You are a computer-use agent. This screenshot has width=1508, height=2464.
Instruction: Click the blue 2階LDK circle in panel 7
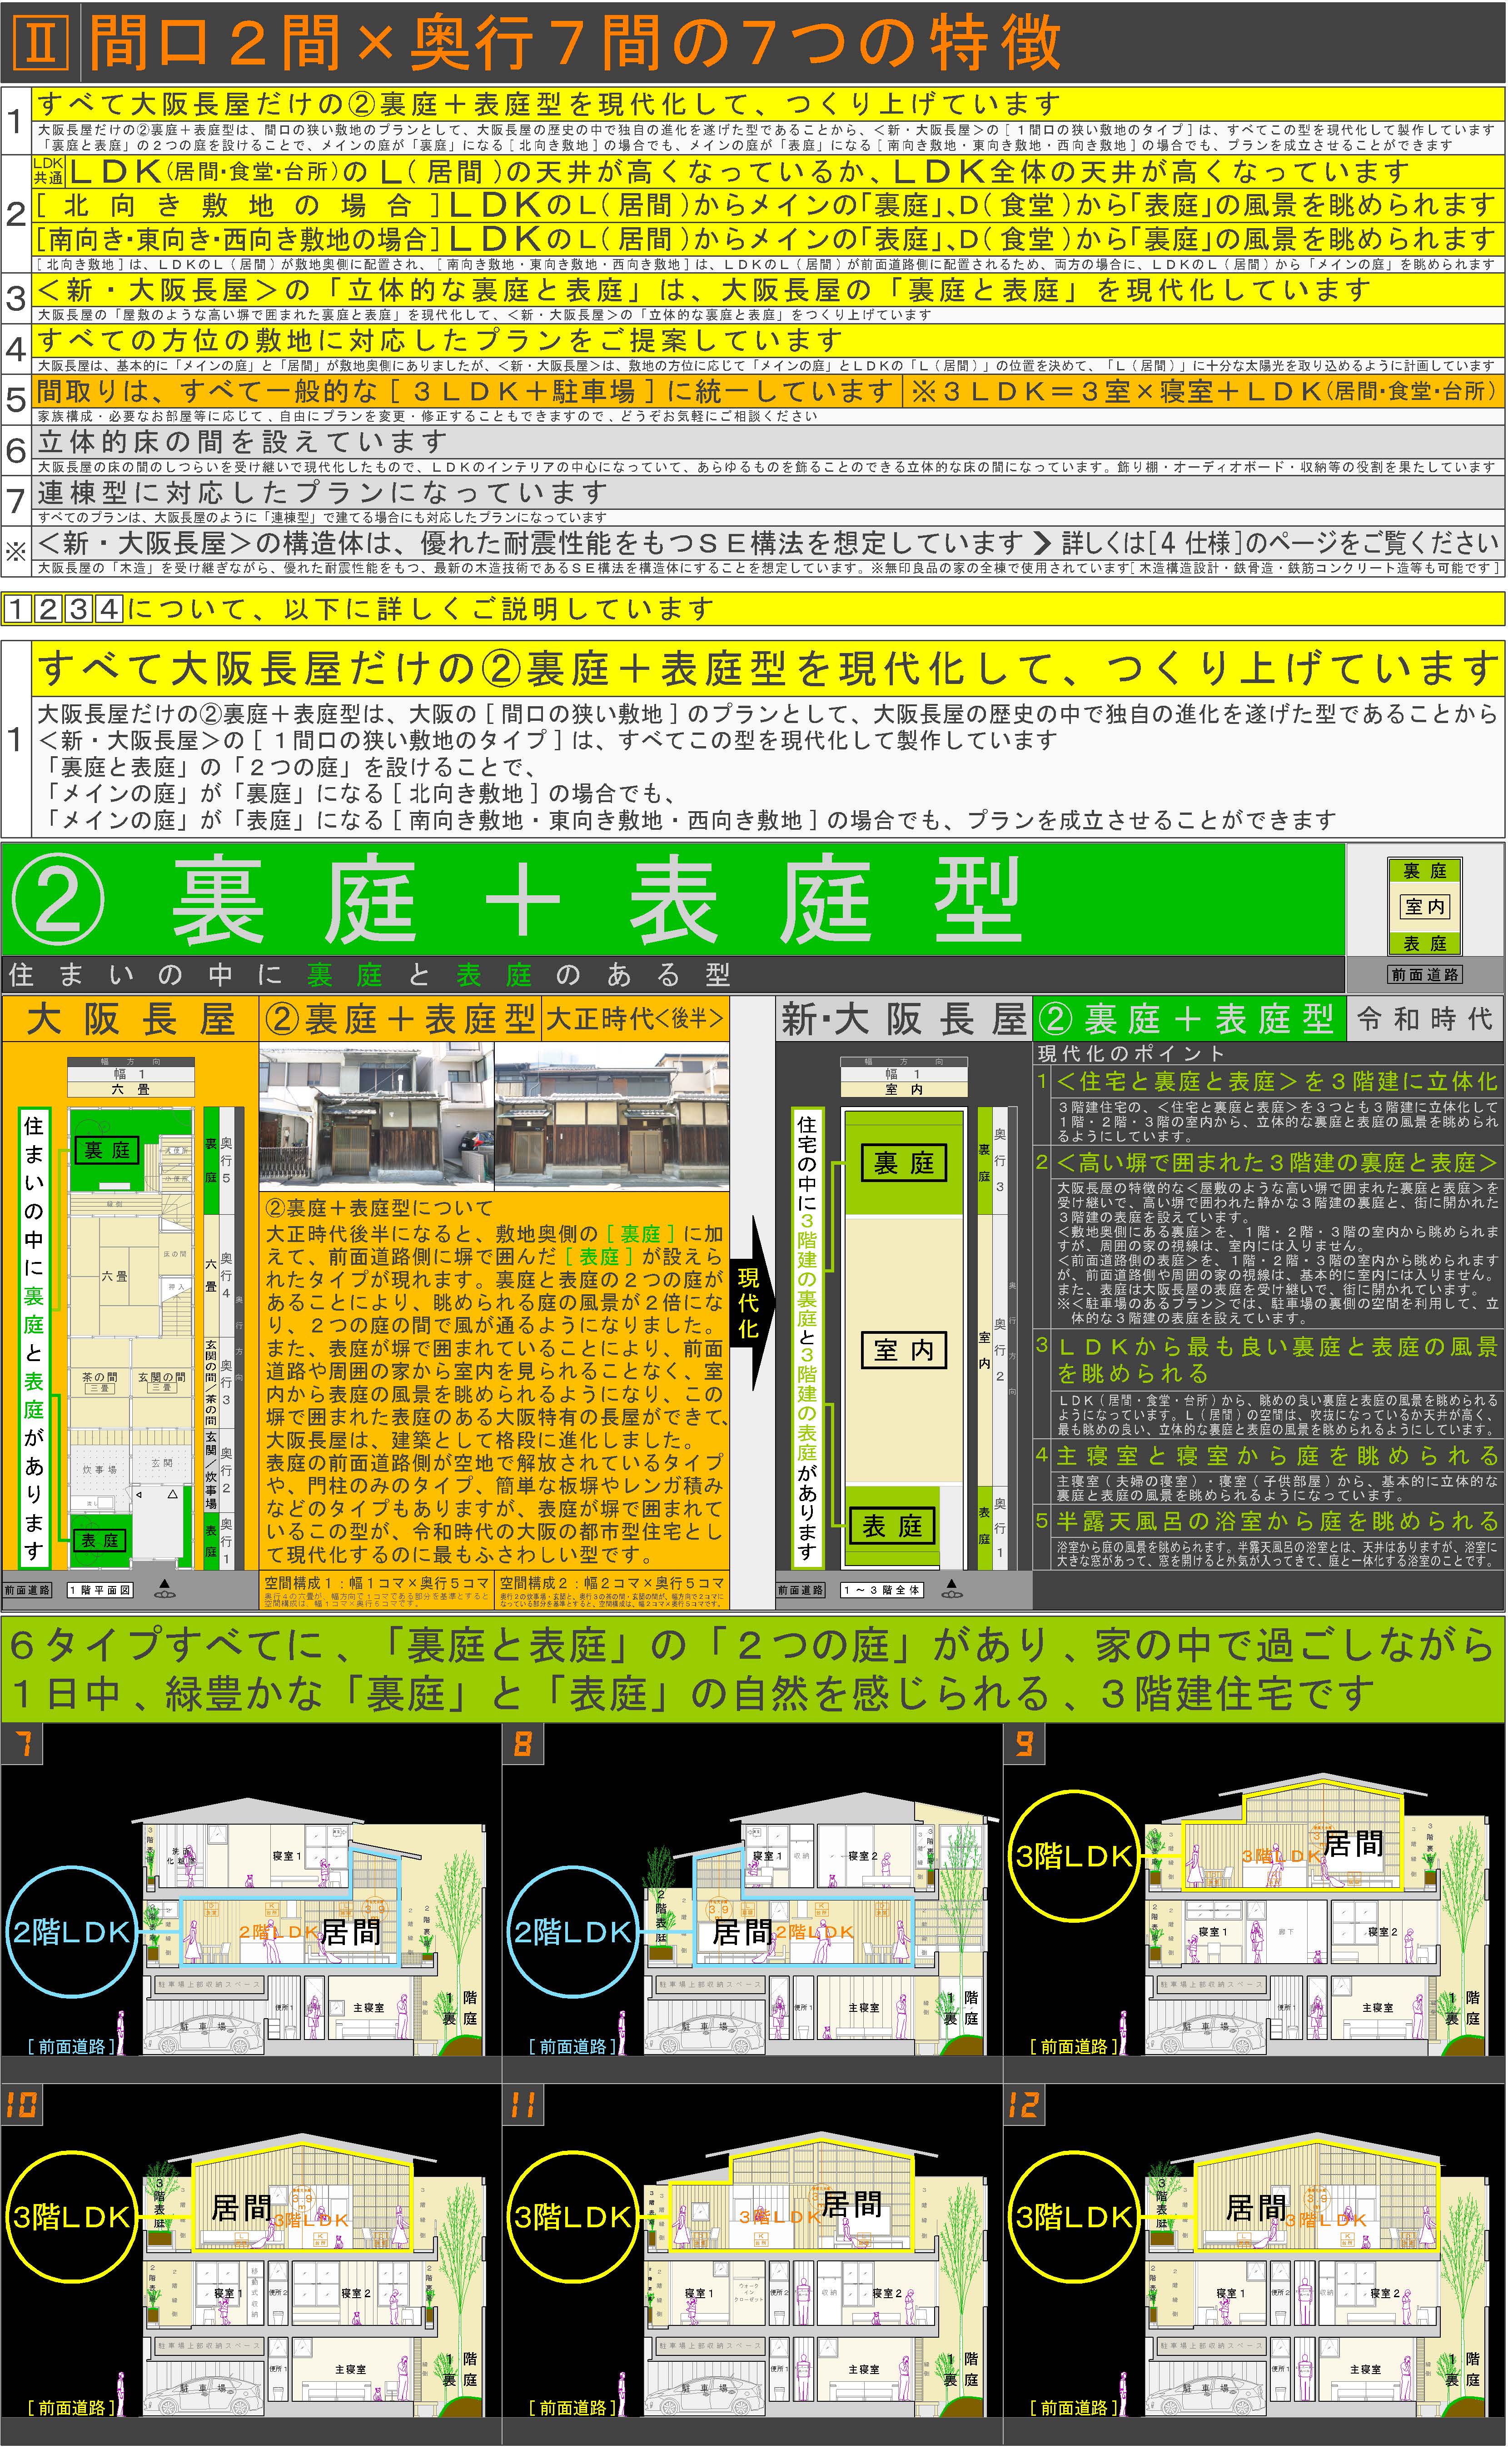pos(71,1932)
